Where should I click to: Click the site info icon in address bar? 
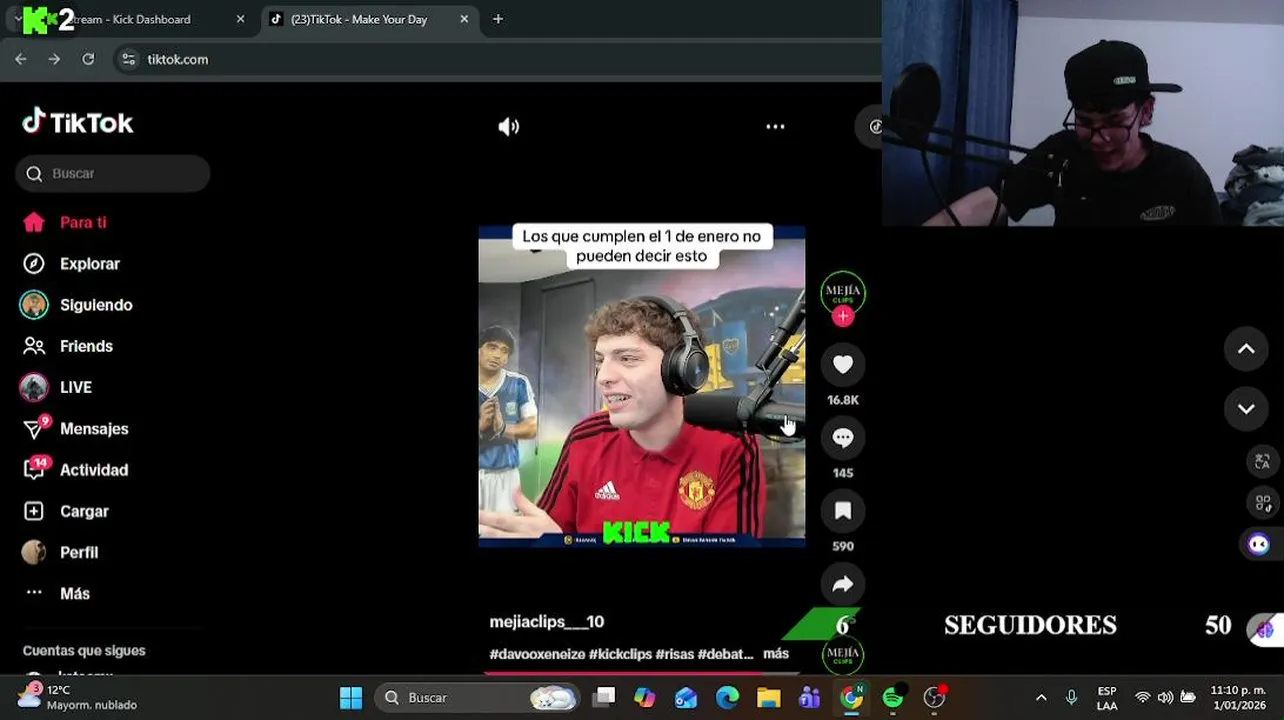click(x=128, y=59)
